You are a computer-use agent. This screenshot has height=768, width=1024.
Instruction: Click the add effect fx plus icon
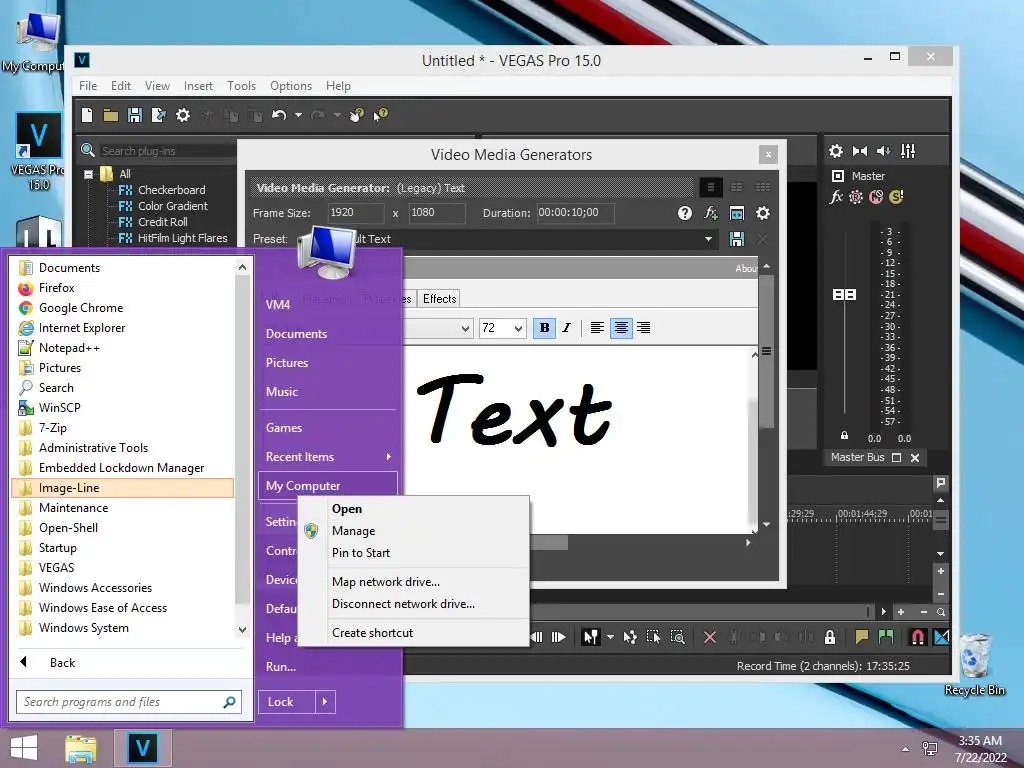[711, 213]
